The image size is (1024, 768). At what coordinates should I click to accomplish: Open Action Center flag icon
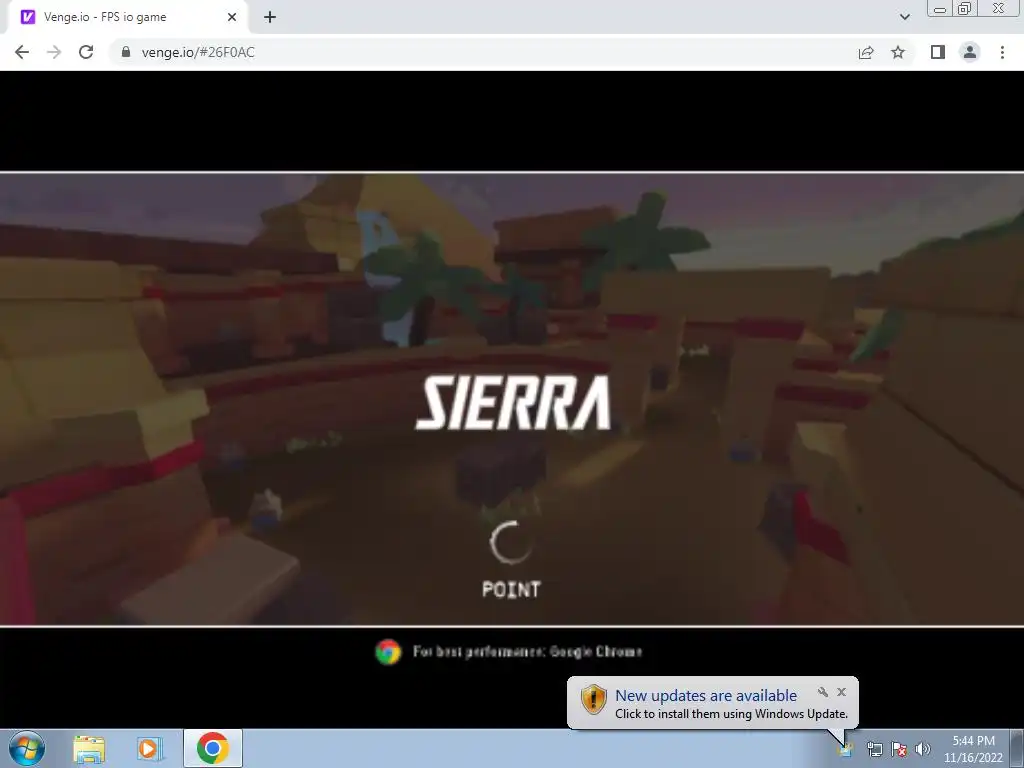pos(899,749)
